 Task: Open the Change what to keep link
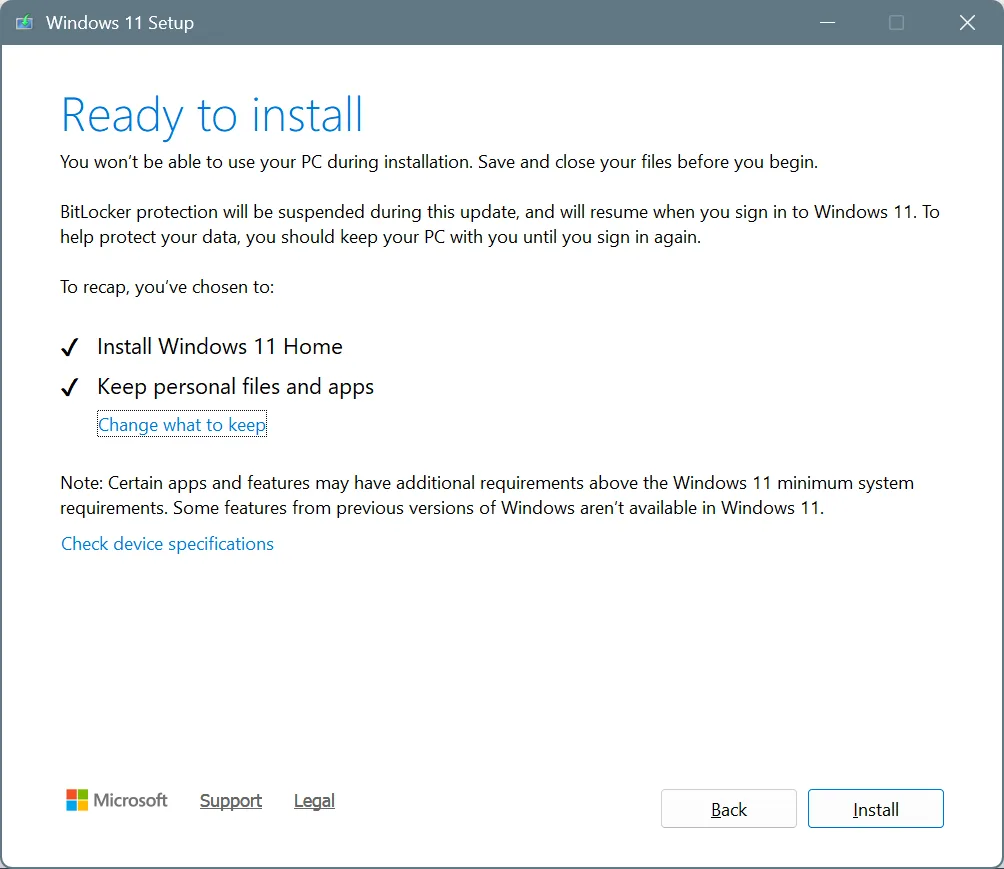(182, 425)
